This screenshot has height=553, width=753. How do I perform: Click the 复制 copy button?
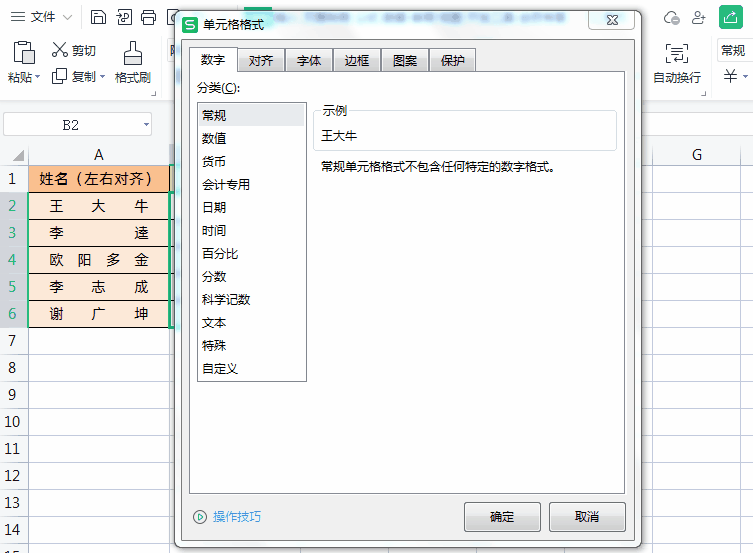tap(73, 76)
